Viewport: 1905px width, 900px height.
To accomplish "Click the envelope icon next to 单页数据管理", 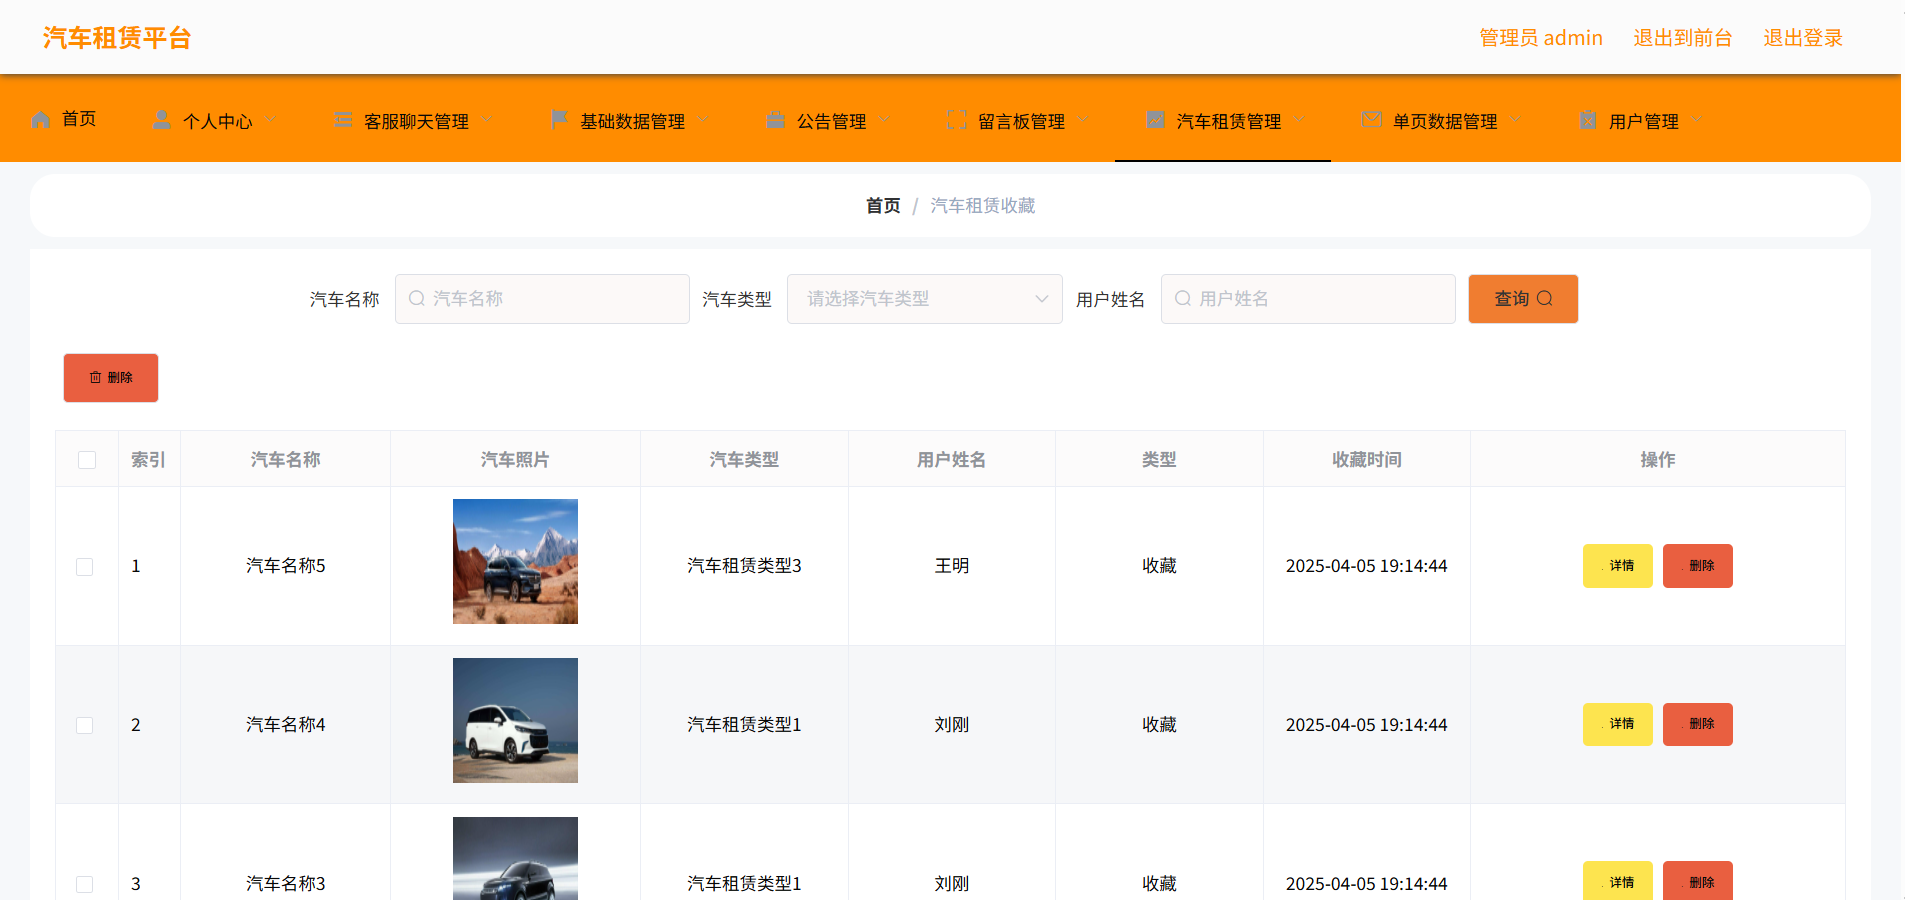I will 1371,119.
